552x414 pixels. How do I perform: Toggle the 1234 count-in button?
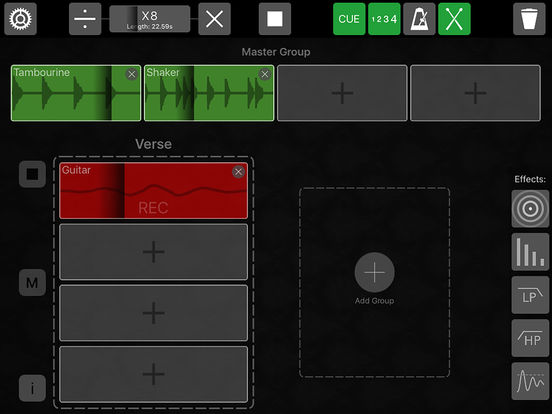point(384,19)
